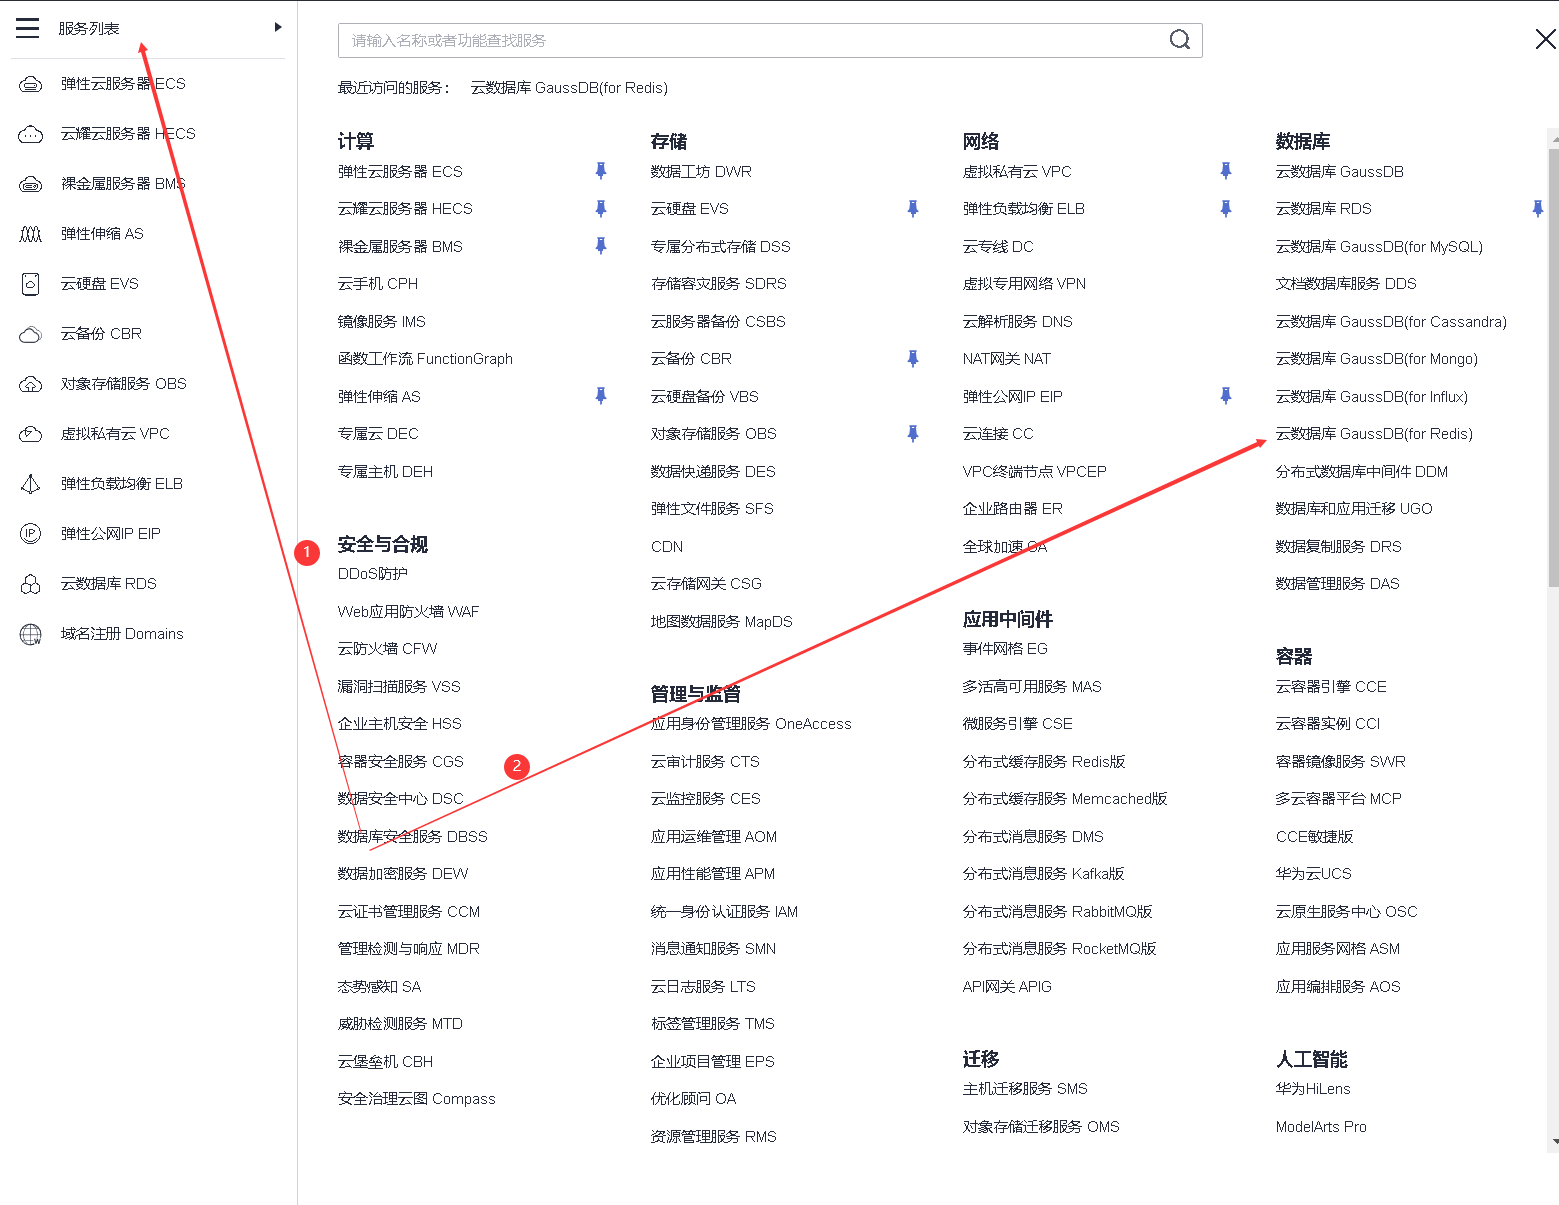Open 云日志服务 LTS

click(x=703, y=987)
